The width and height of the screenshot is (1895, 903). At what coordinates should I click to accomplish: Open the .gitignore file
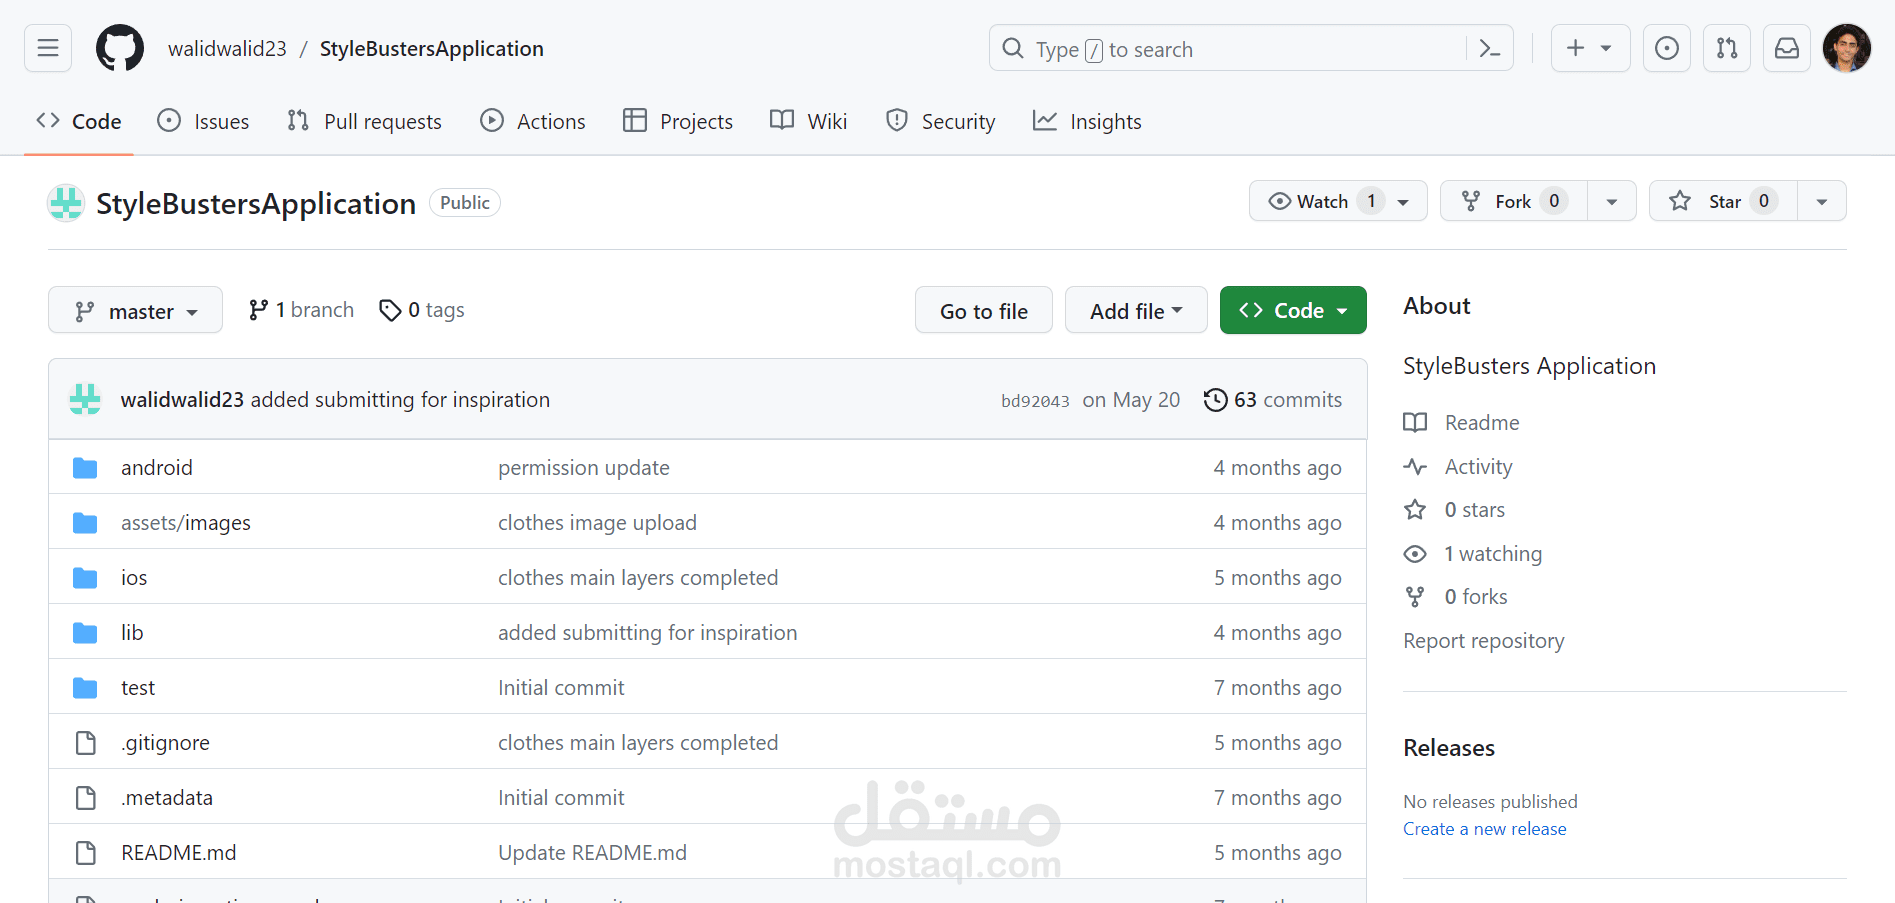[165, 742]
